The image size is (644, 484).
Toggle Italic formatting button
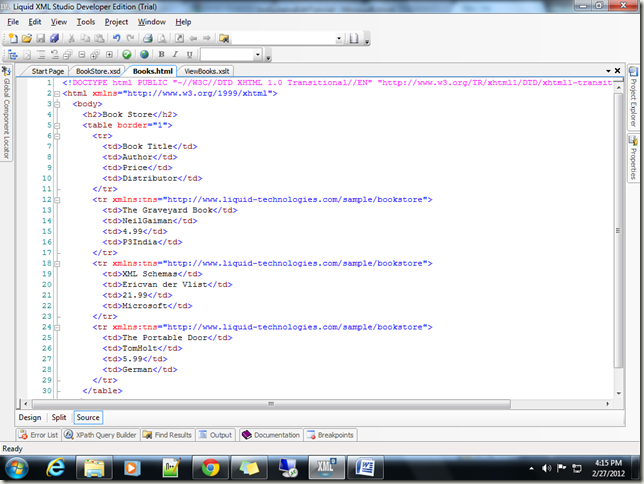[x=175, y=54]
